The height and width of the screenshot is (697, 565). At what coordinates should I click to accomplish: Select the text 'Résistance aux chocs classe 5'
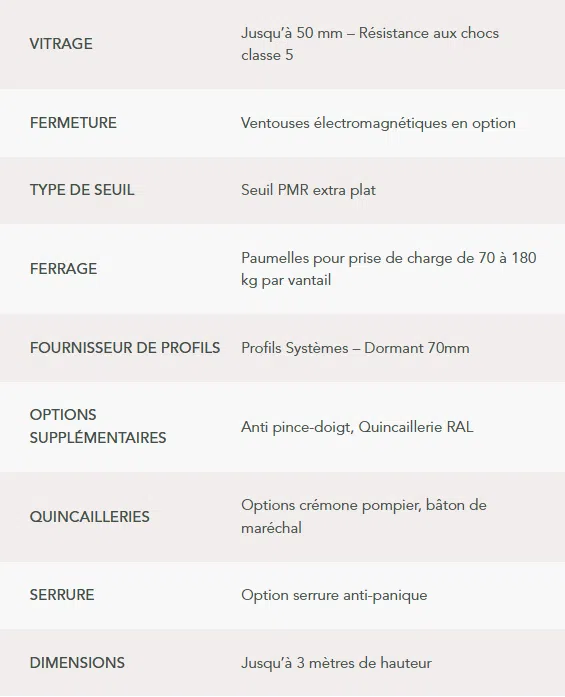(x=370, y=44)
